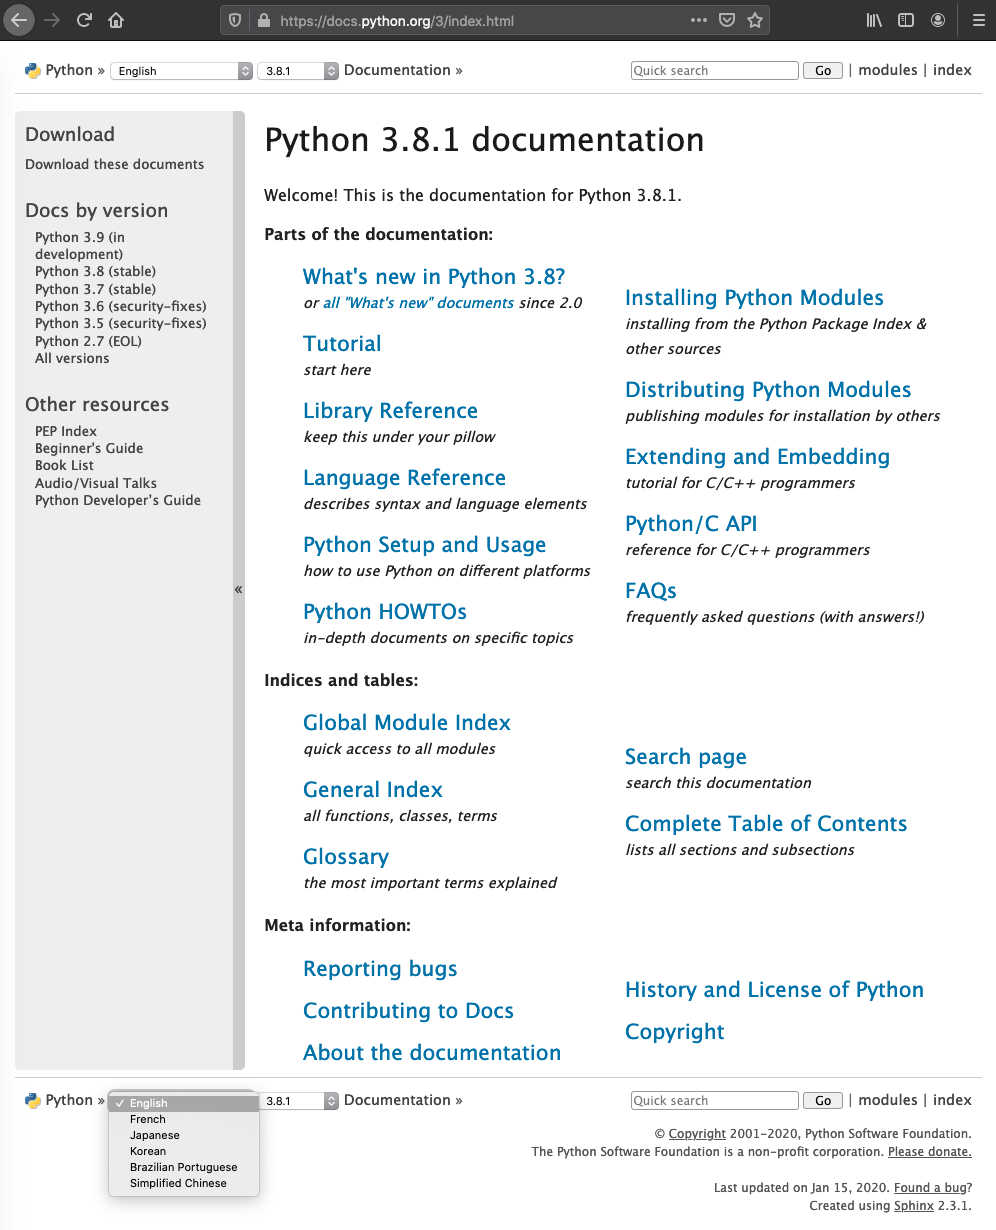Choose Japanese from the language list
The width and height of the screenshot is (996, 1230).
click(x=183, y=1135)
